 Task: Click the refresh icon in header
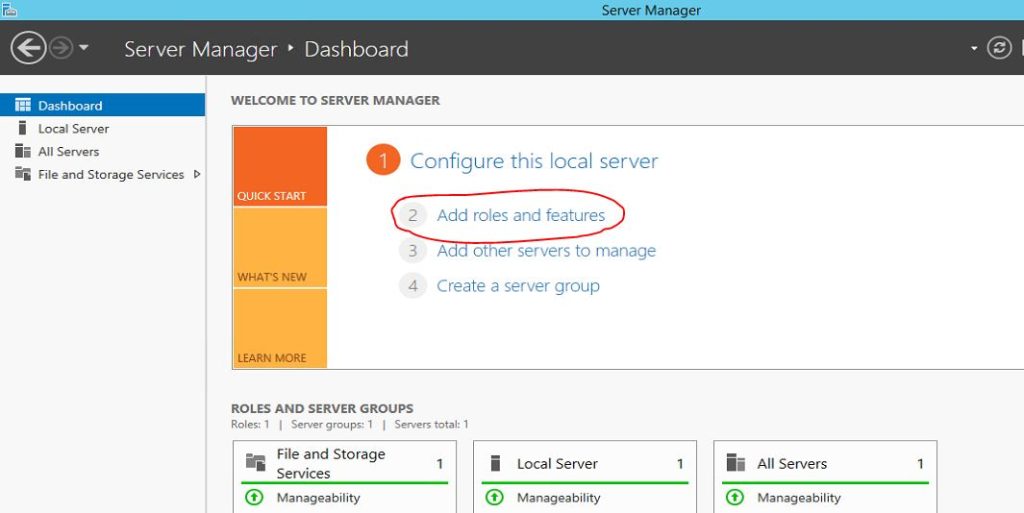[x=999, y=48]
